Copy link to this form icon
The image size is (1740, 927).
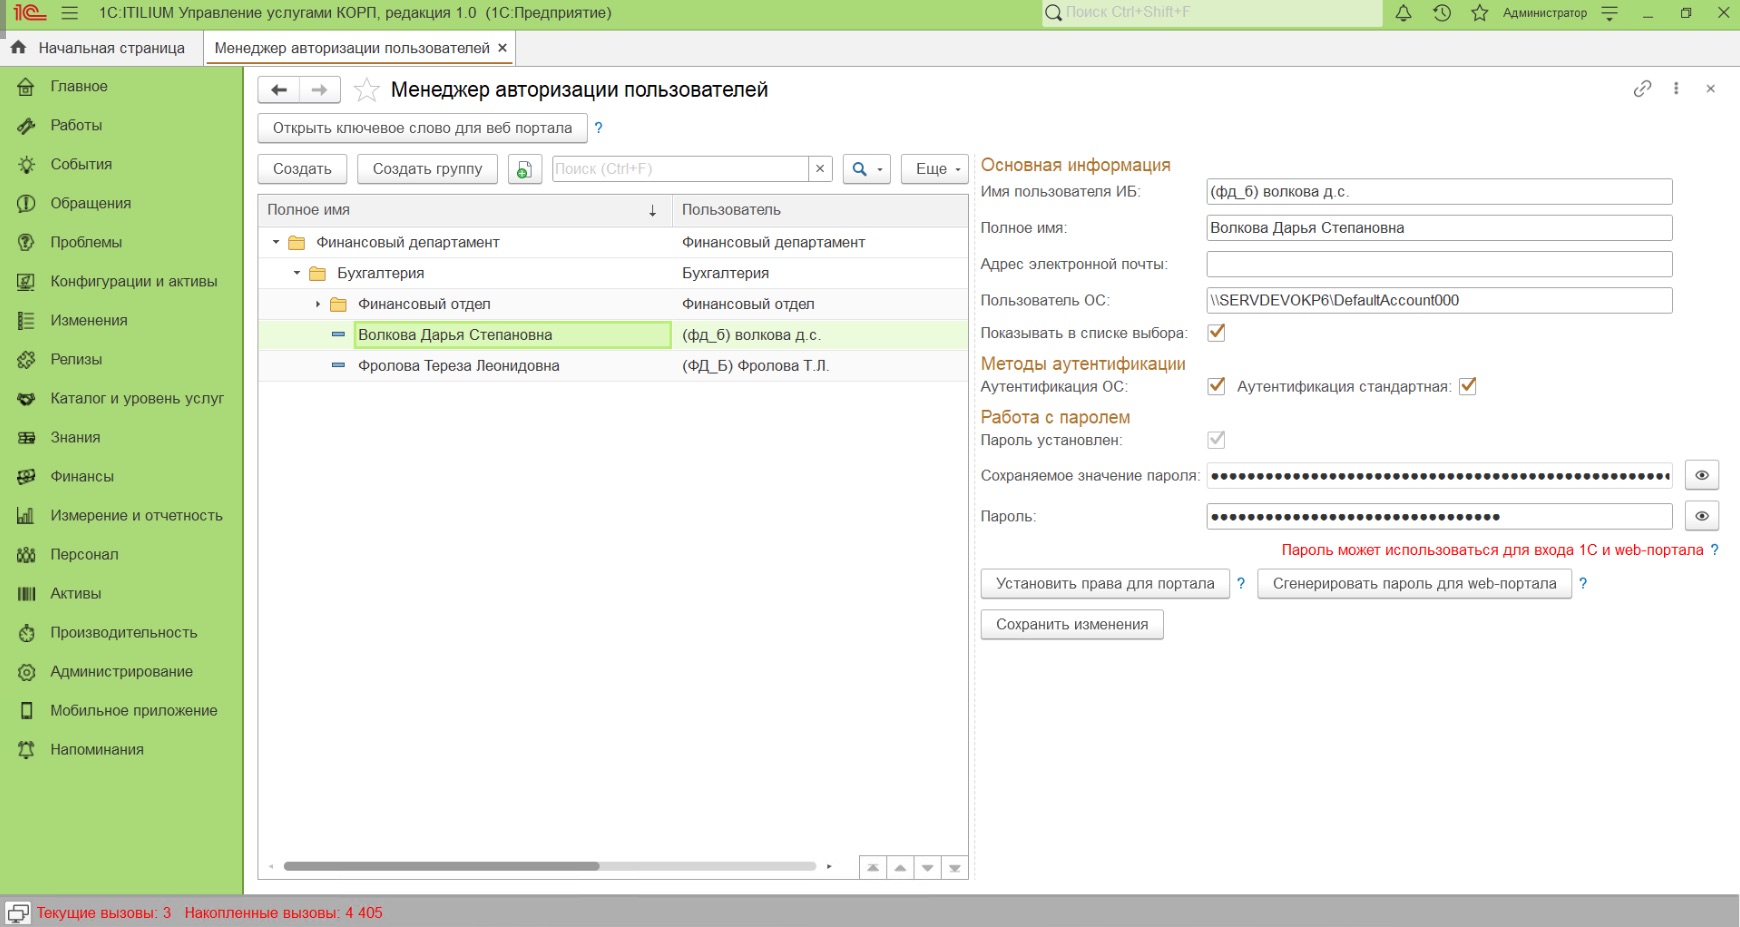[1642, 89]
